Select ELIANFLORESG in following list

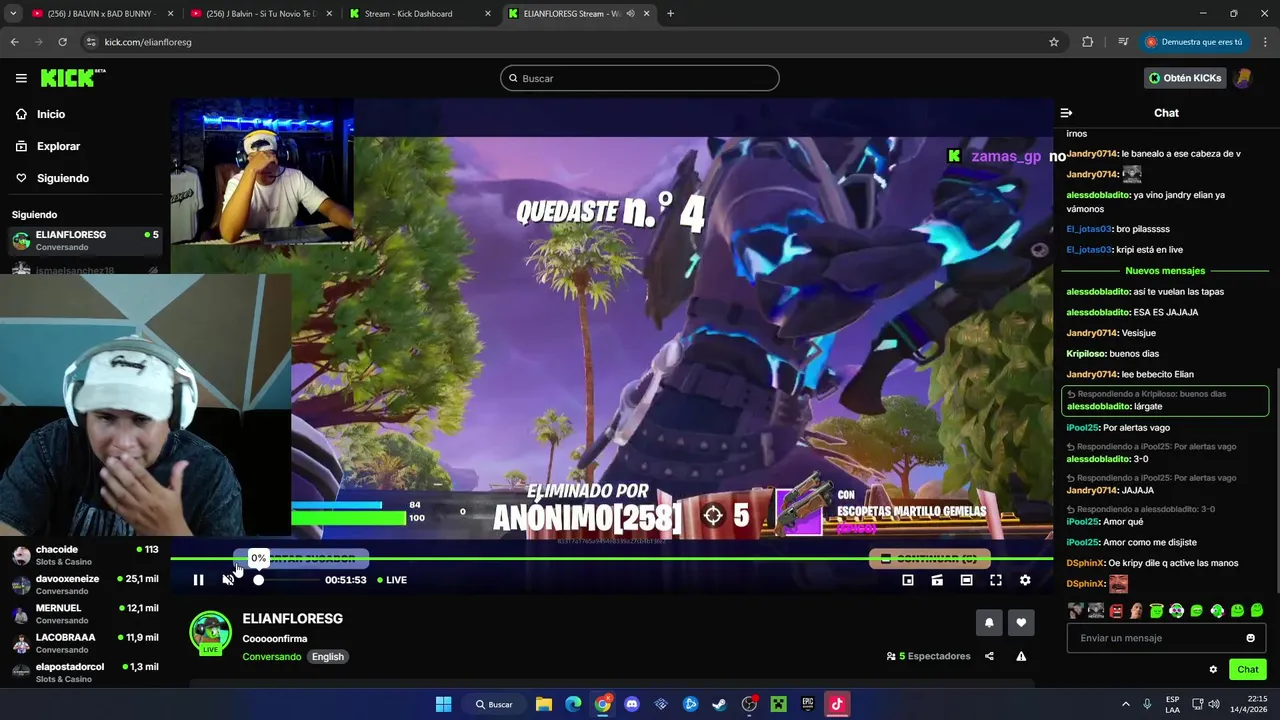pos(84,240)
